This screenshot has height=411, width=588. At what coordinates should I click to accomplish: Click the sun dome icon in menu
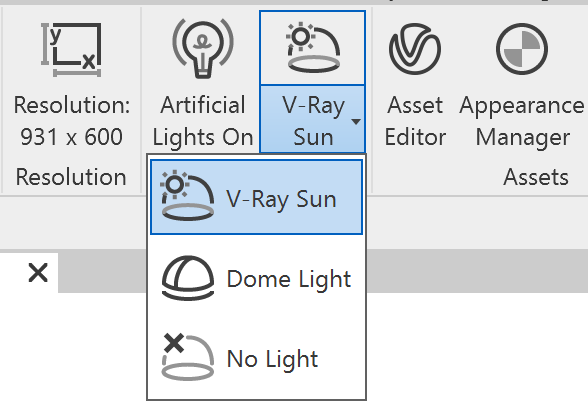point(187,195)
